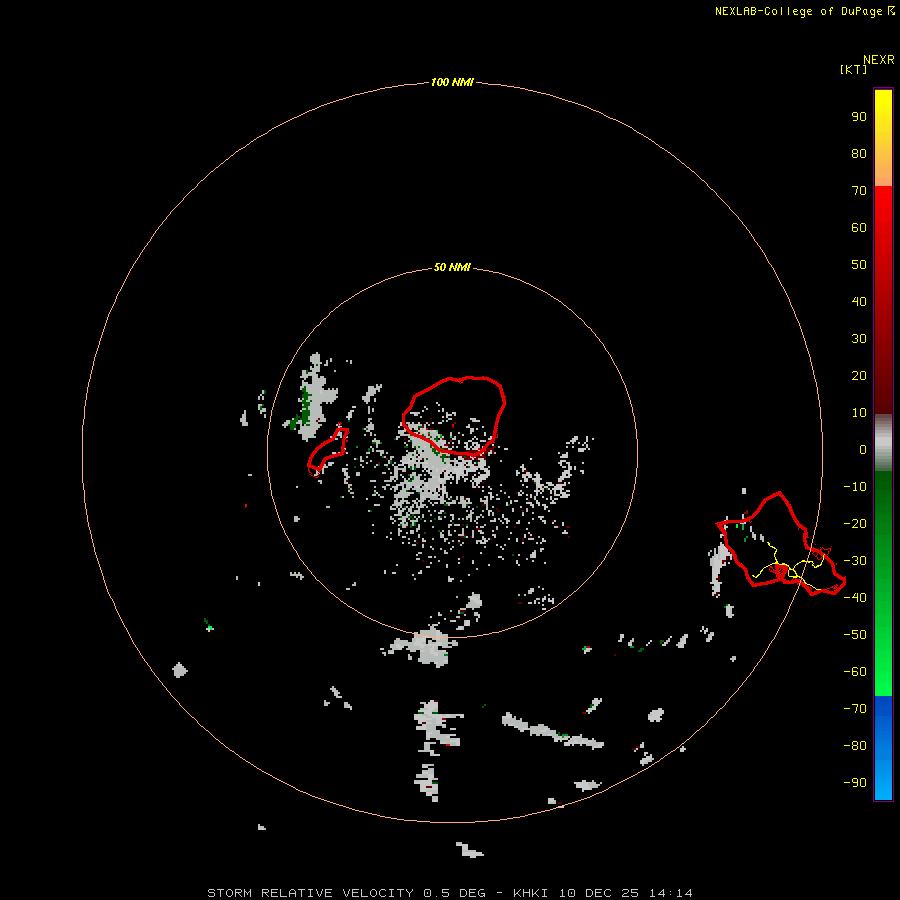Viewport: 900px width, 900px height.
Task: Click the 14:14 timestamp text
Action: pyautogui.click(x=670, y=893)
